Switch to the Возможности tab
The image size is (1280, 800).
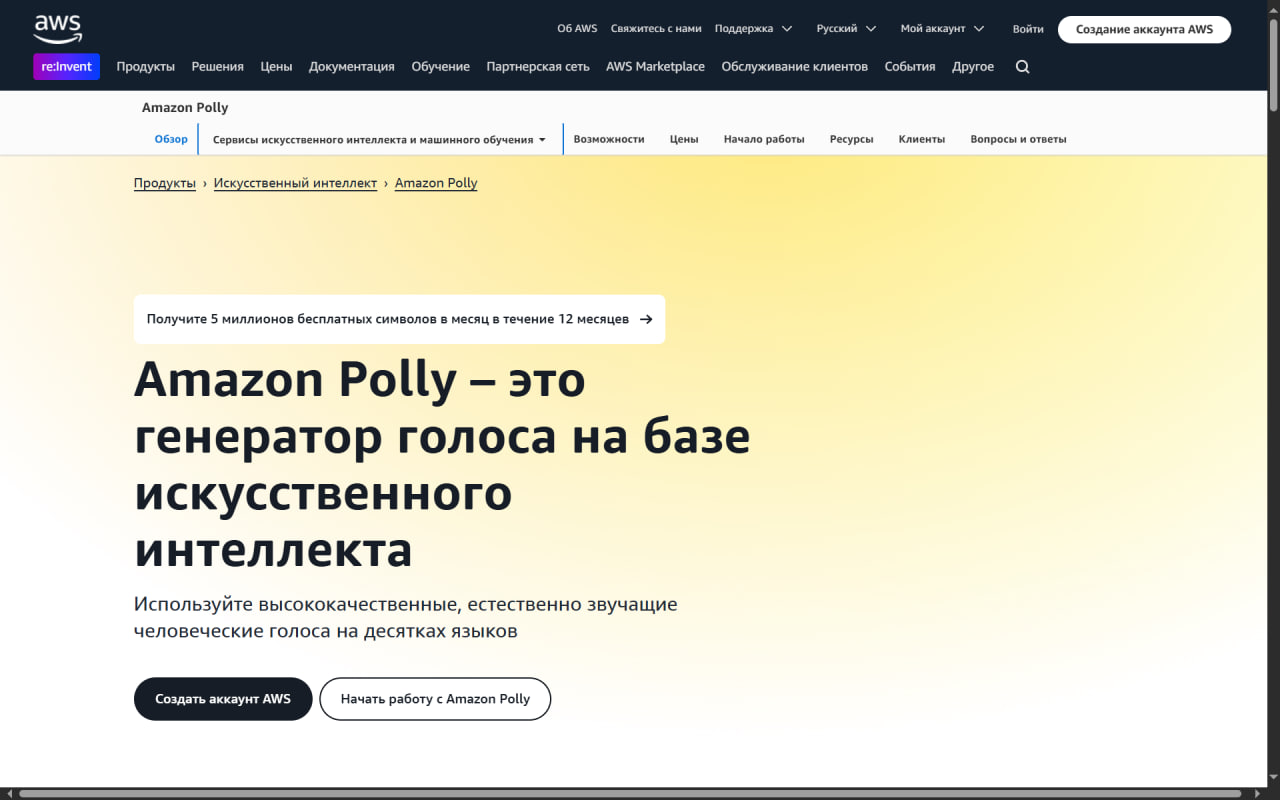click(x=608, y=140)
